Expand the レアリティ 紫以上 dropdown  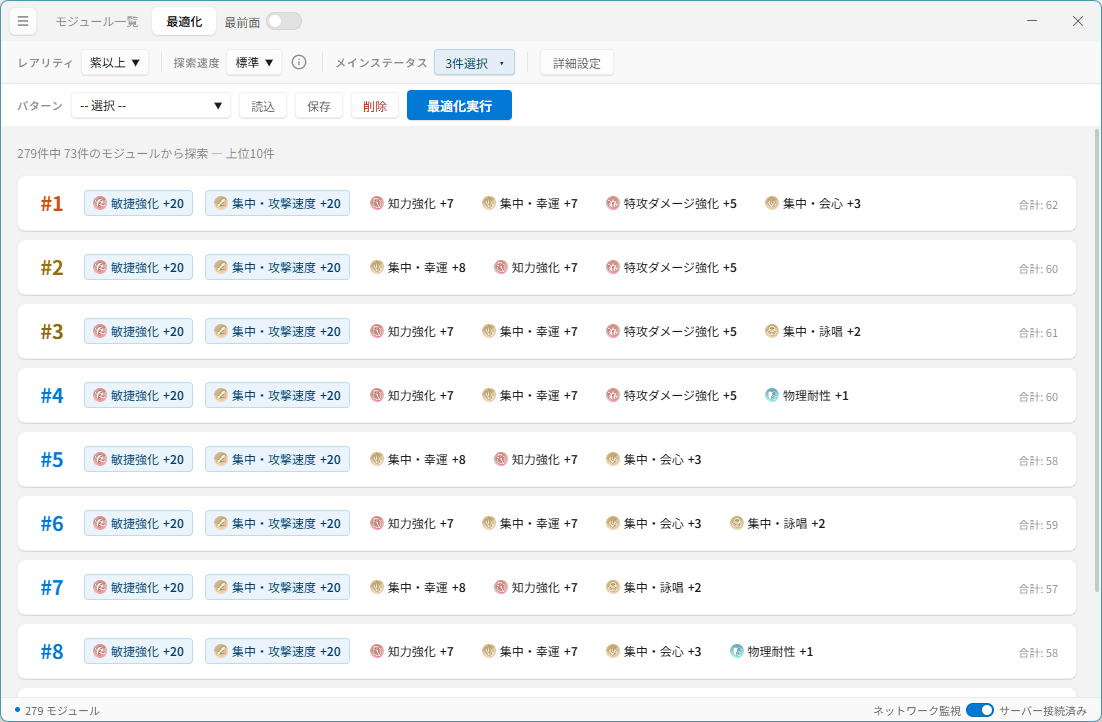[x=115, y=63]
